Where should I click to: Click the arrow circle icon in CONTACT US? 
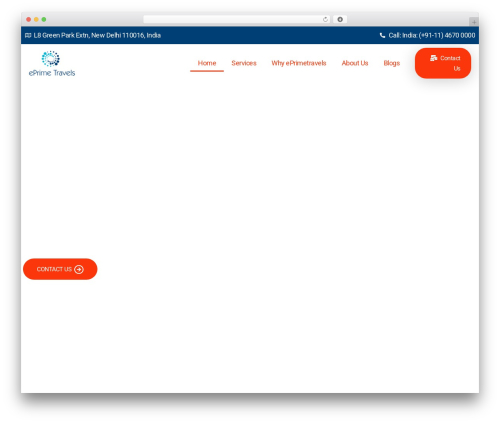[79, 269]
